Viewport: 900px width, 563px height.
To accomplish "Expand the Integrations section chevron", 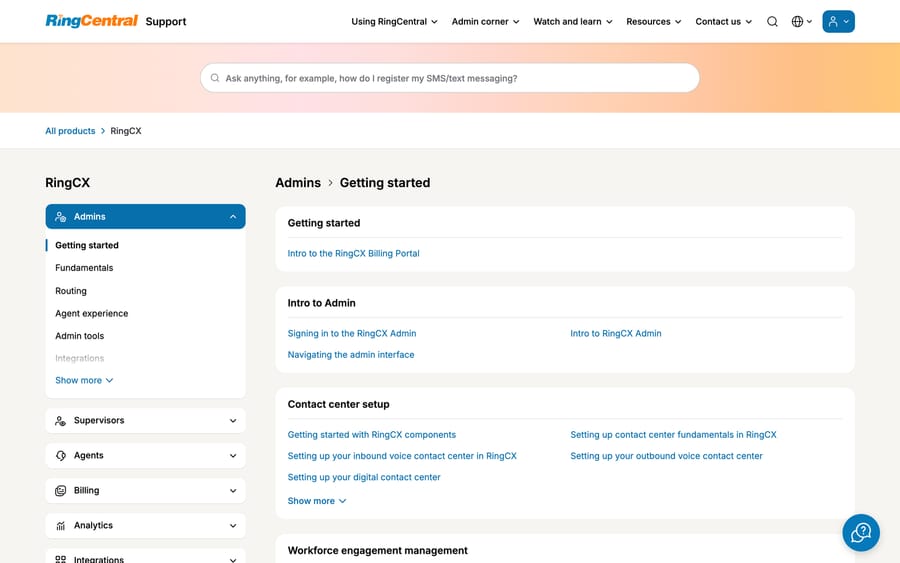I will click(x=233, y=560).
